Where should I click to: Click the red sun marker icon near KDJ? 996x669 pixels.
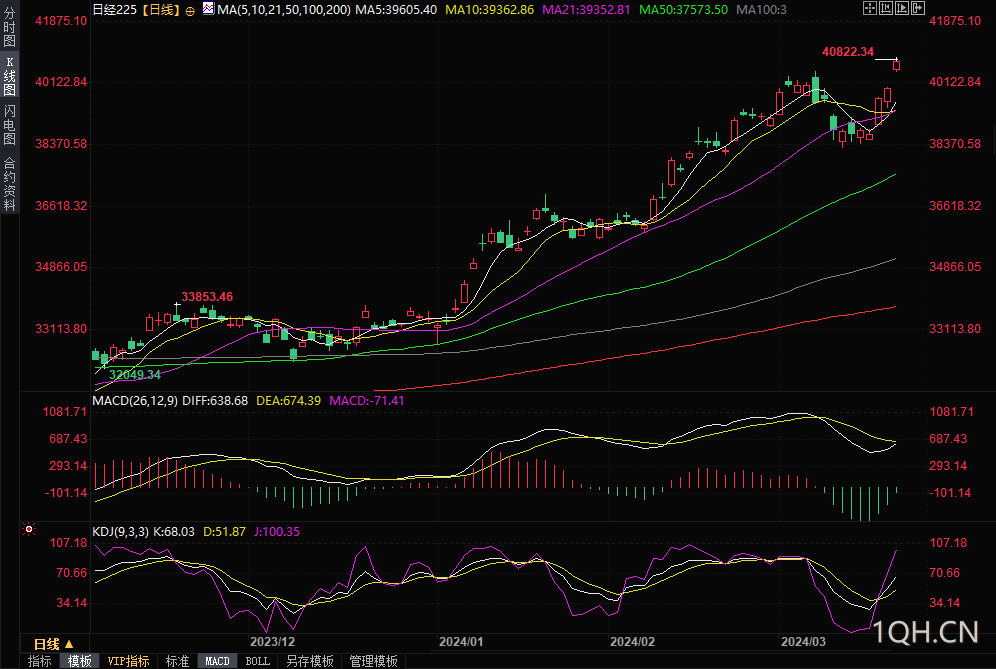[29, 529]
